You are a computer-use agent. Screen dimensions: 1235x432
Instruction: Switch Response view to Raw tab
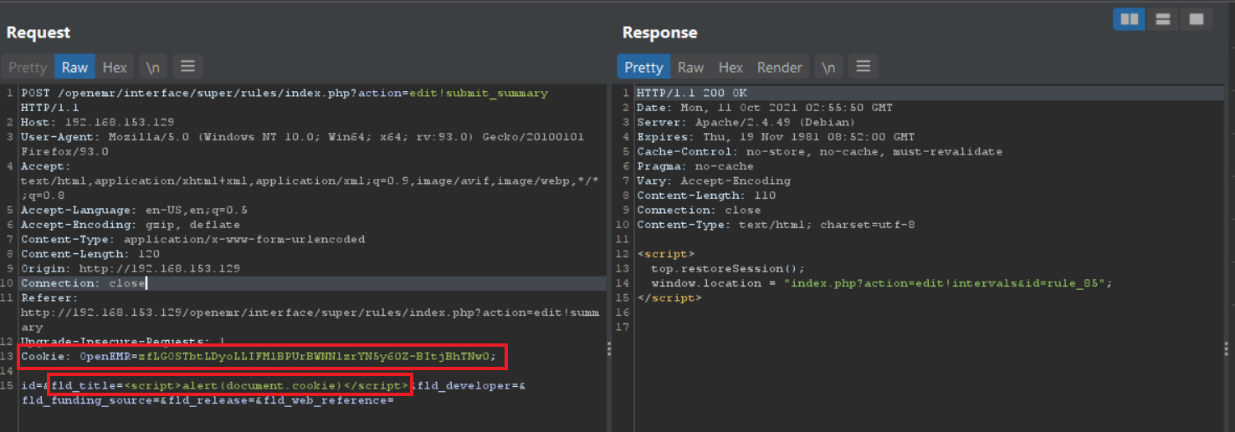pos(691,67)
